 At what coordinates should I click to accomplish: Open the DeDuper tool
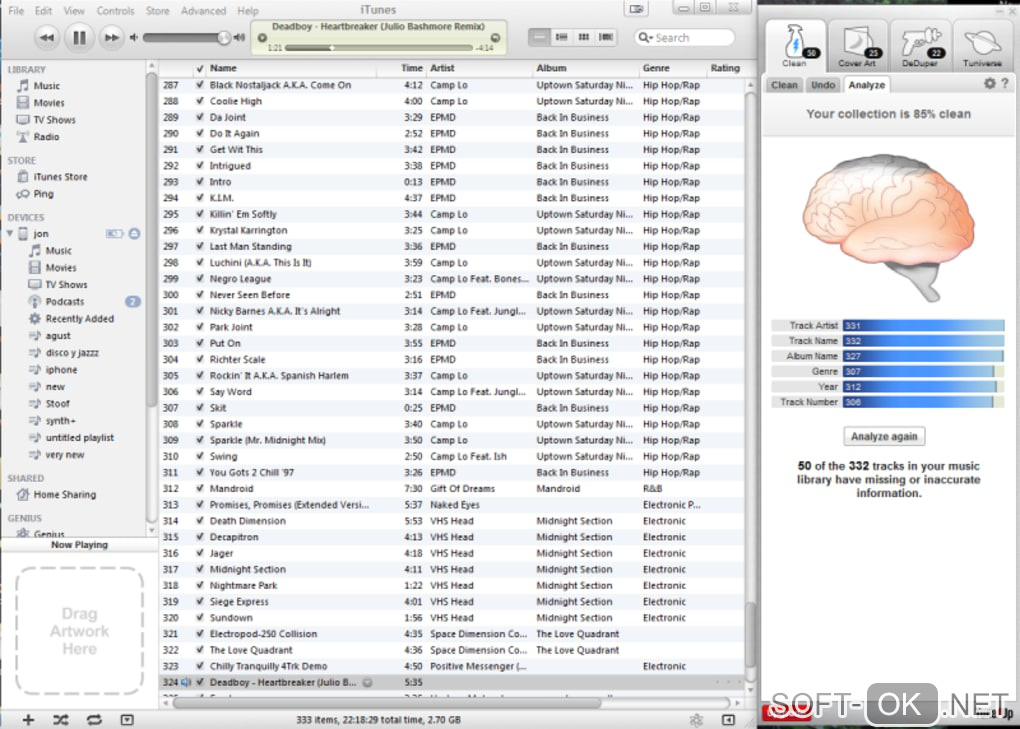pyautogui.click(x=920, y=46)
